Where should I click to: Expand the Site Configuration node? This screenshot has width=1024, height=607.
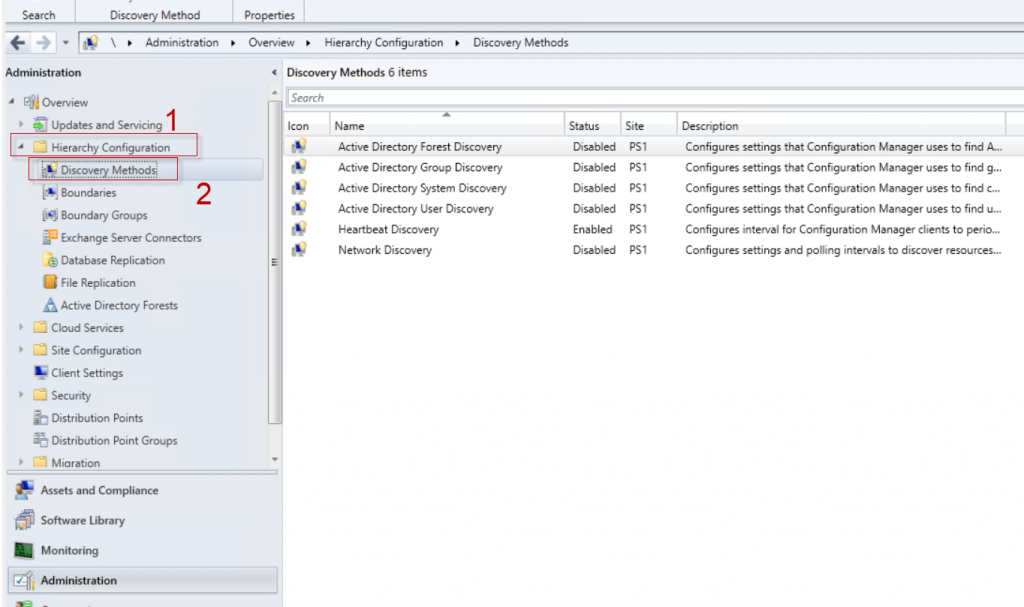[x=21, y=350]
